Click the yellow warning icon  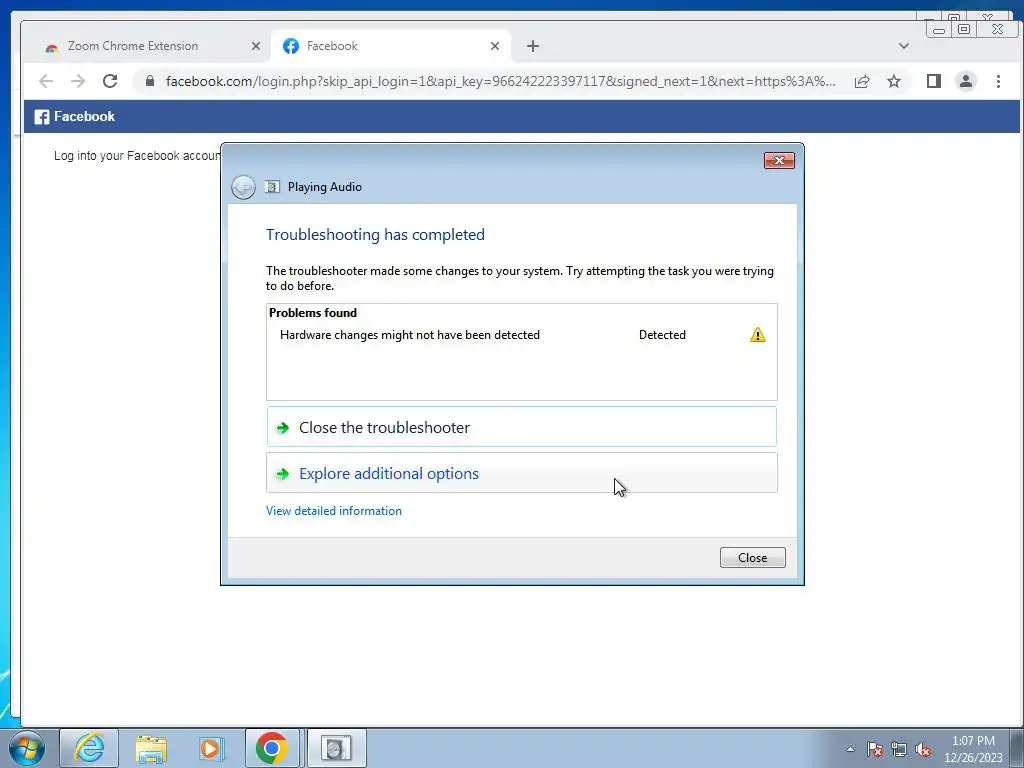point(758,335)
